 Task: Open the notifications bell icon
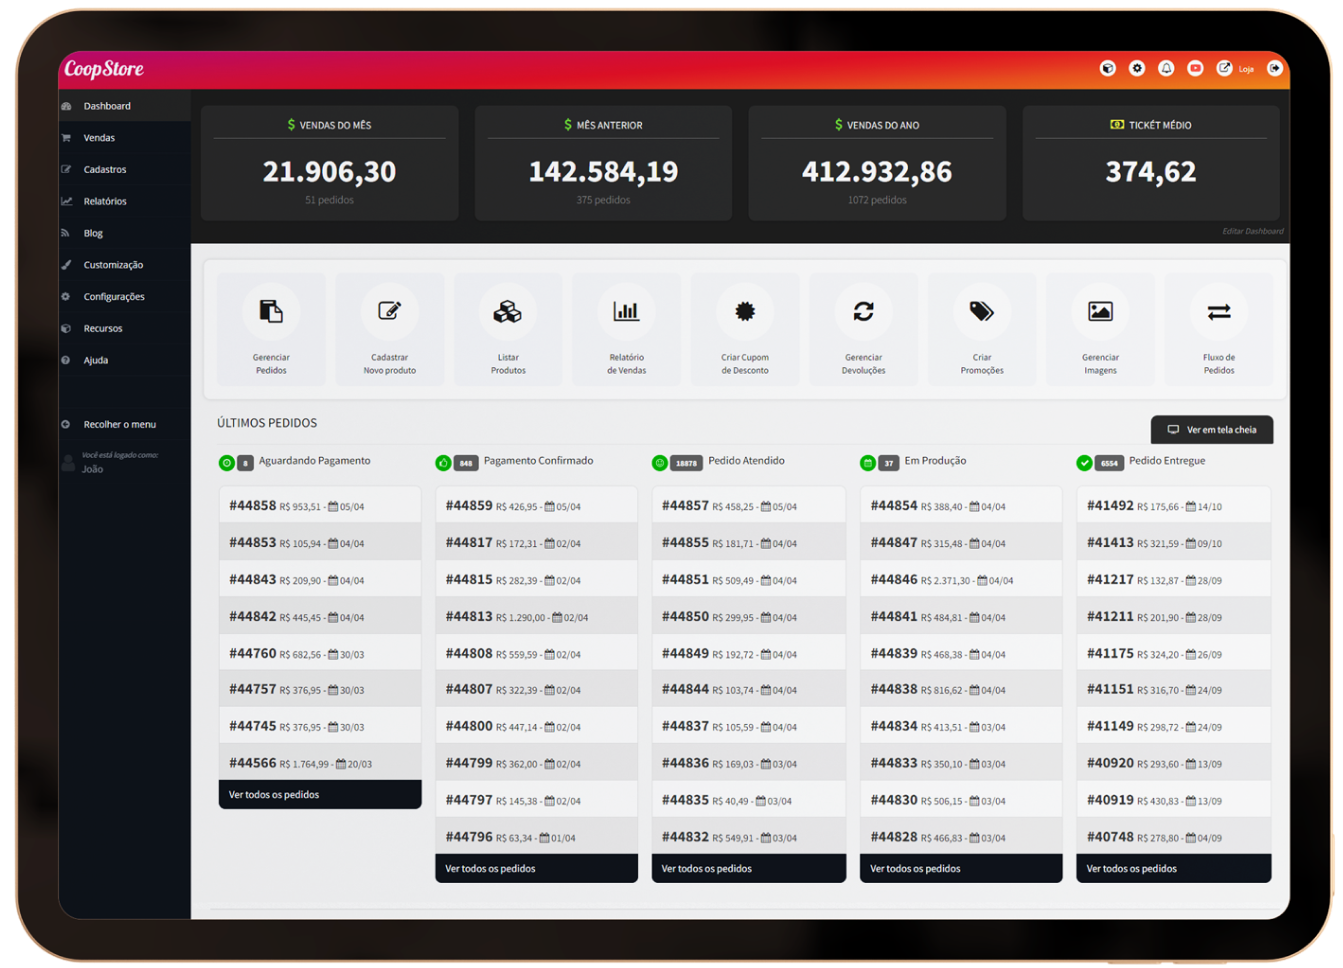pyautogui.click(x=1166, y=68)
